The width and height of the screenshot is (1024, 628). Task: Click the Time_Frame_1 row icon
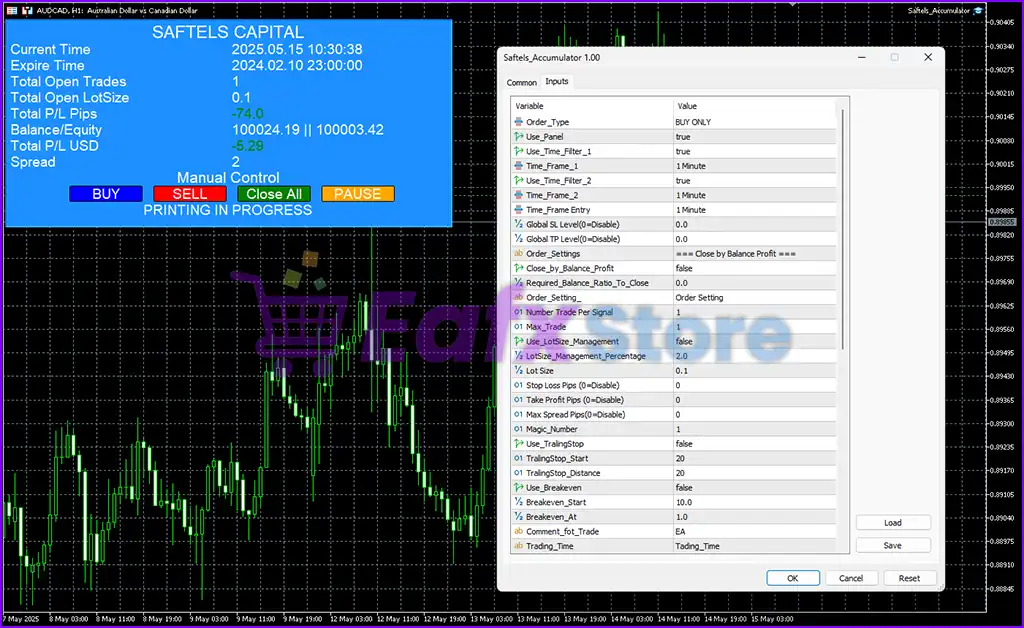[x=519, y=166]
